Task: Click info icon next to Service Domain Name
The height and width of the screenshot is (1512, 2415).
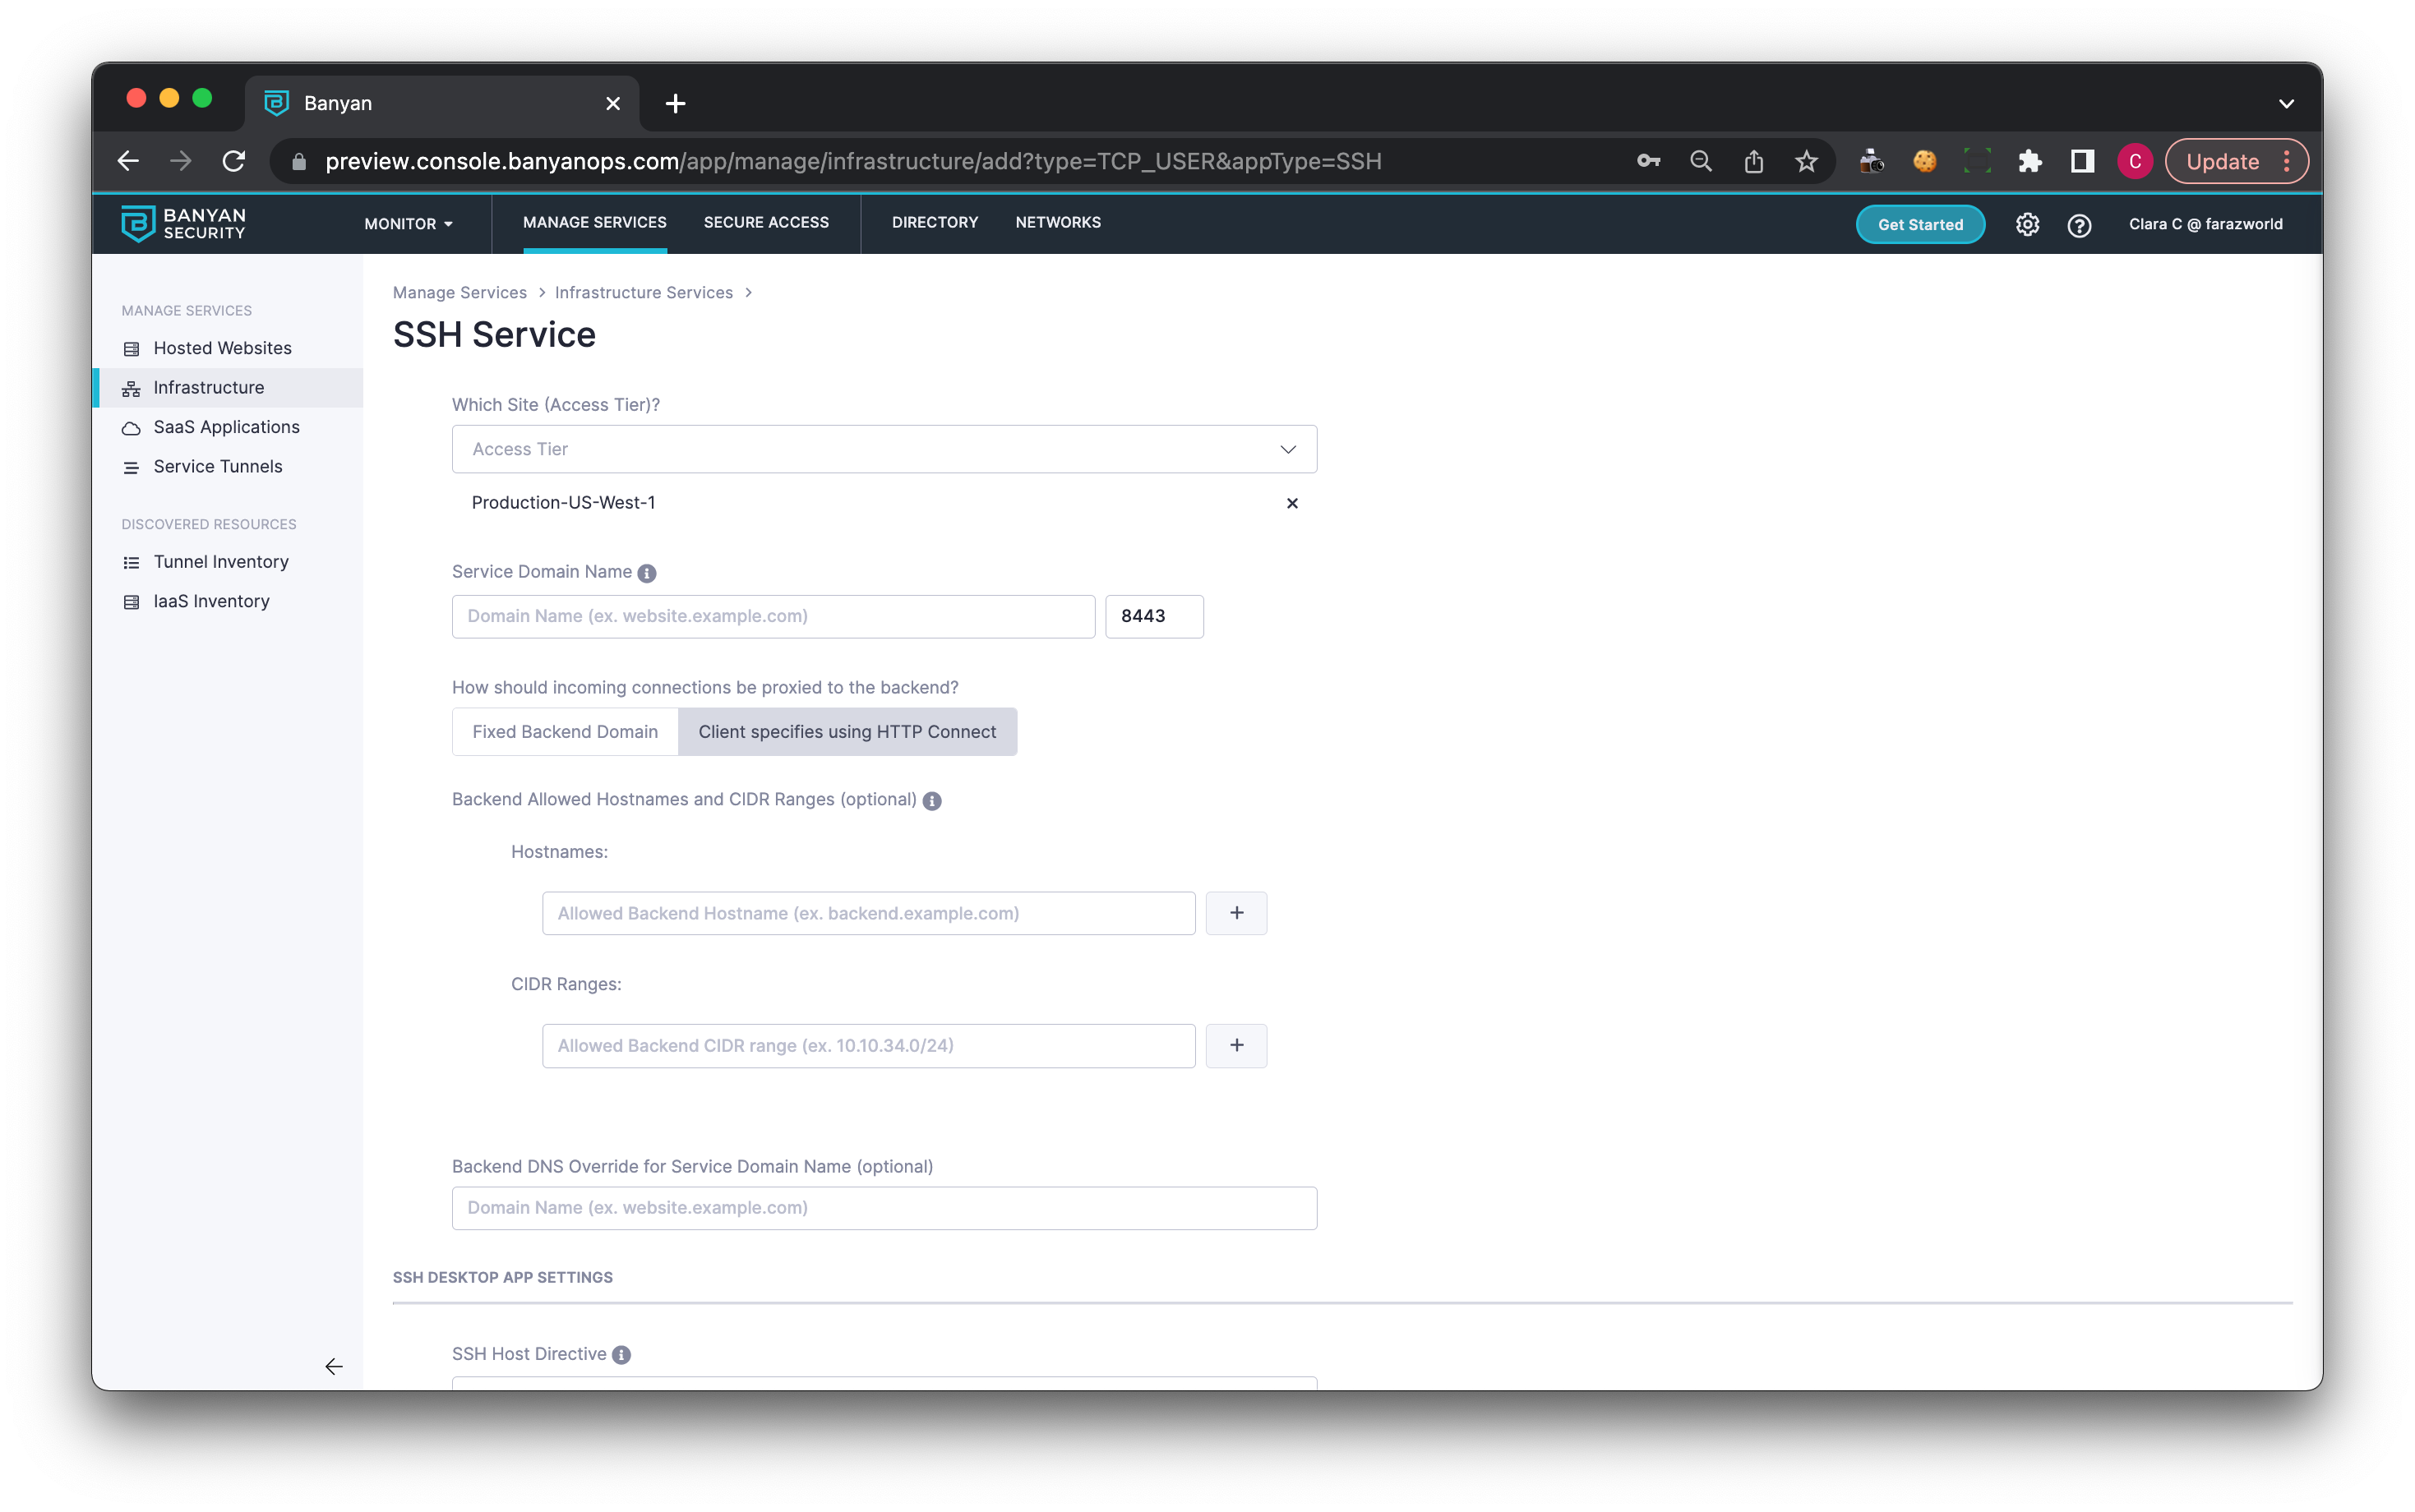Action: click(647, 573)
